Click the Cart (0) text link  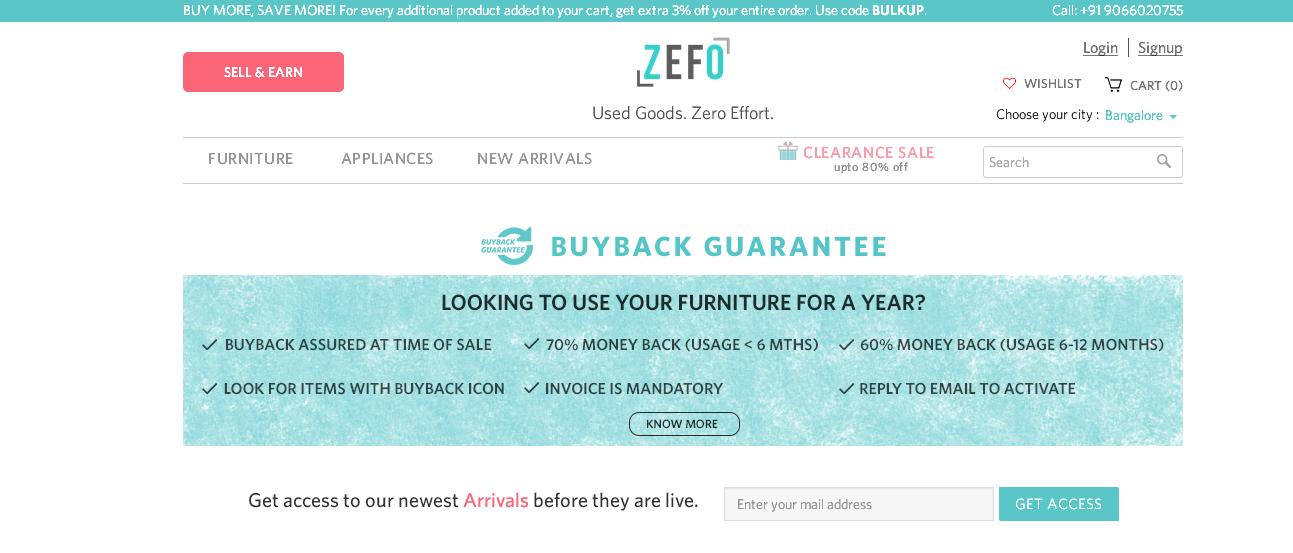coord(1156,85)
